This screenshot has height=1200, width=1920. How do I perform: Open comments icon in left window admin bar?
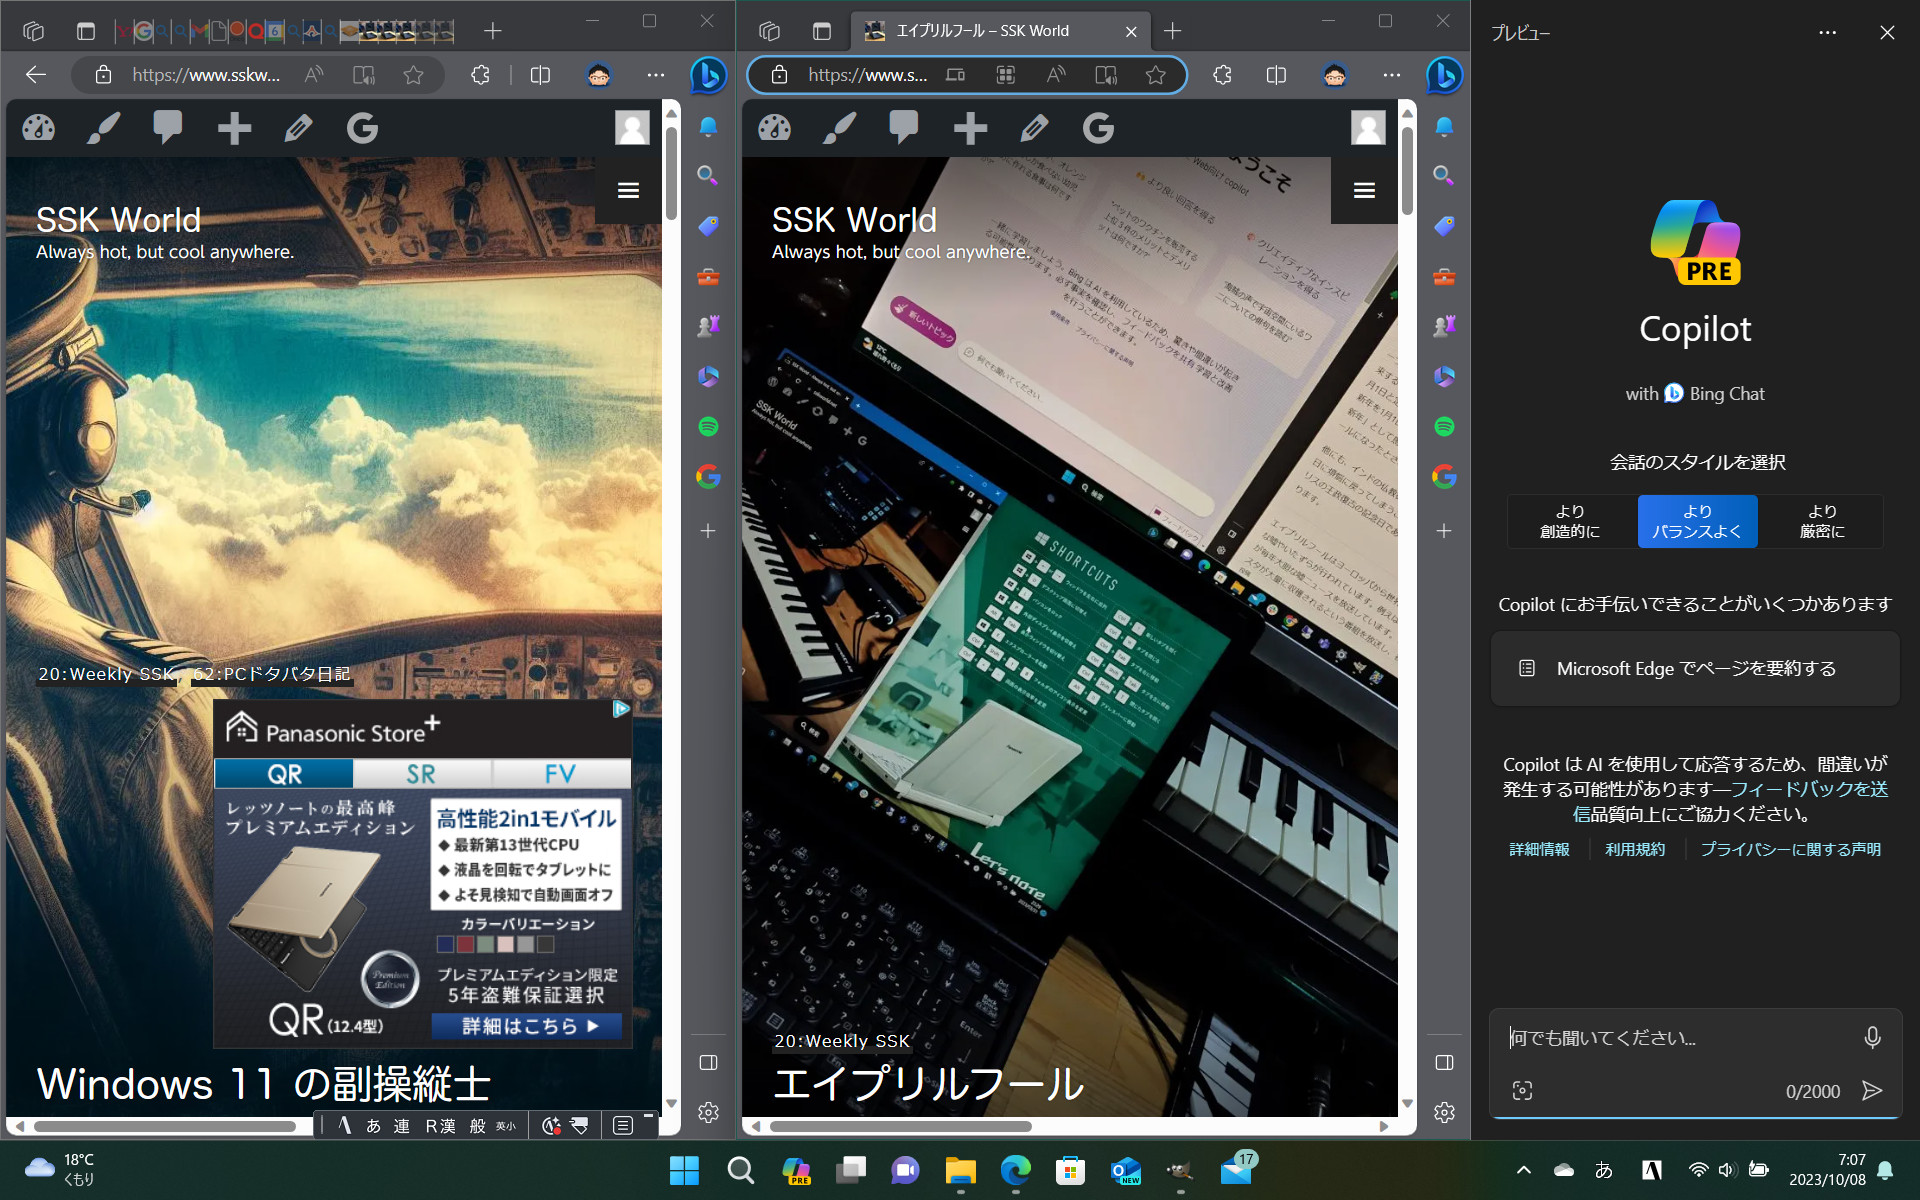(168, 128)
